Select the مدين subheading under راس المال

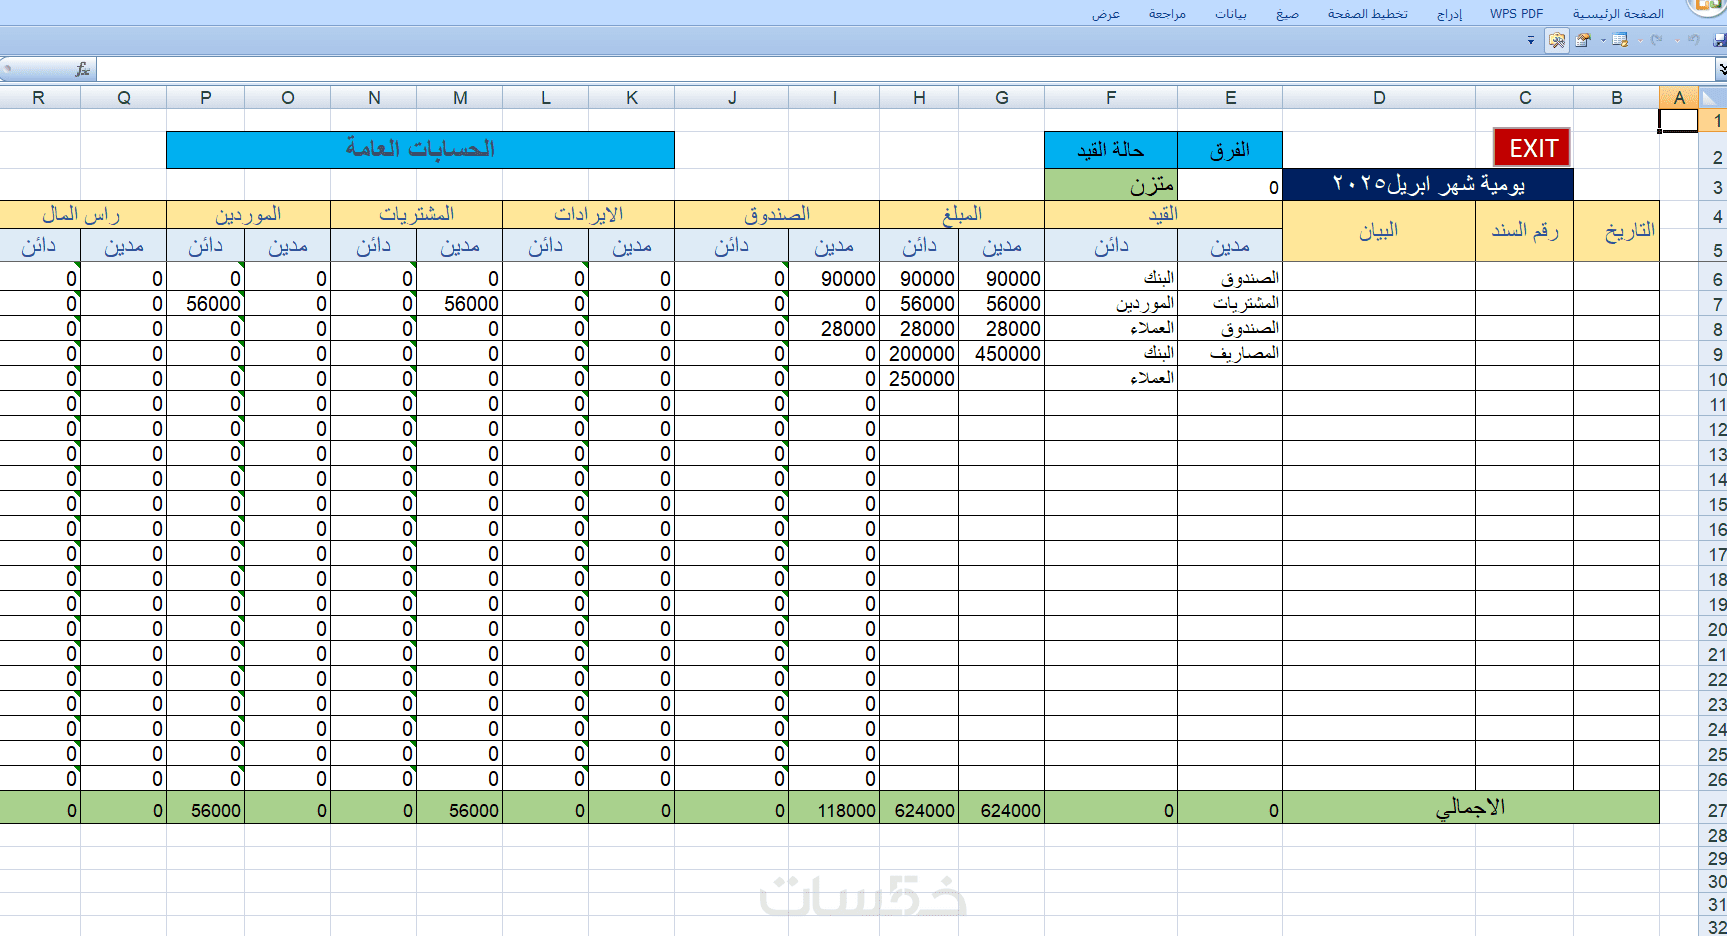[124, 246]
